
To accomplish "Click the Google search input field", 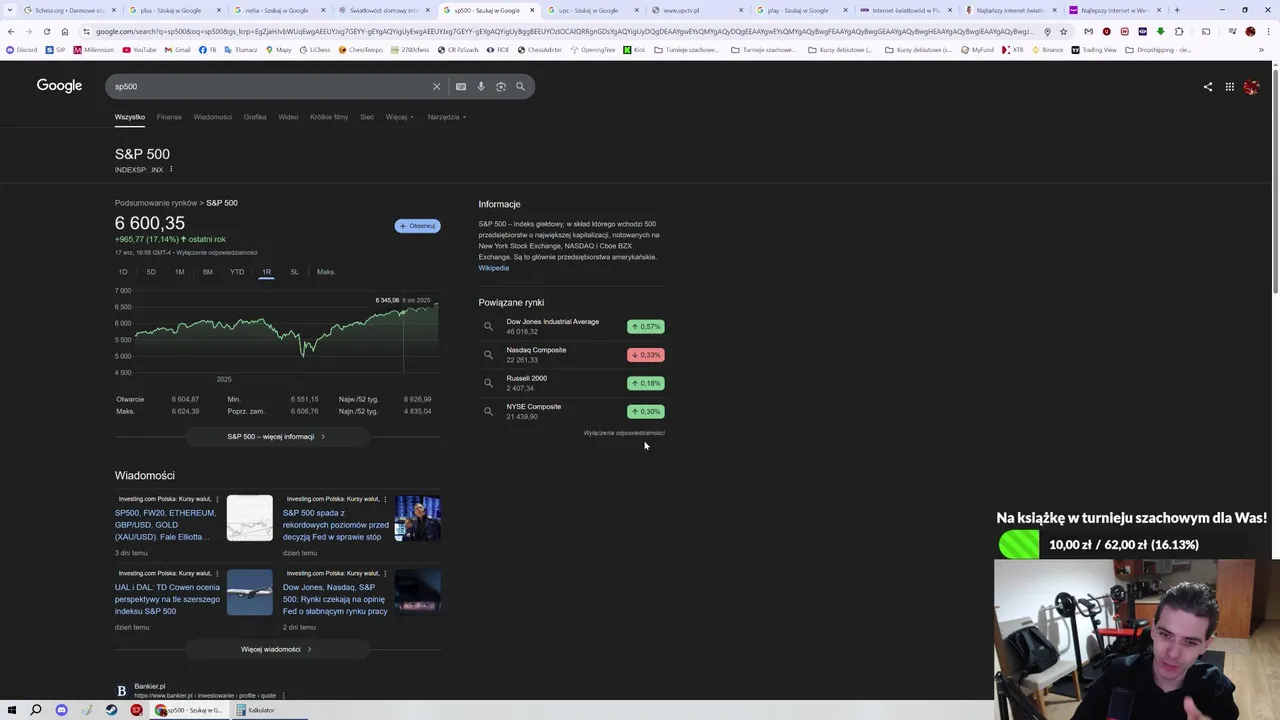I will [270, 86].
